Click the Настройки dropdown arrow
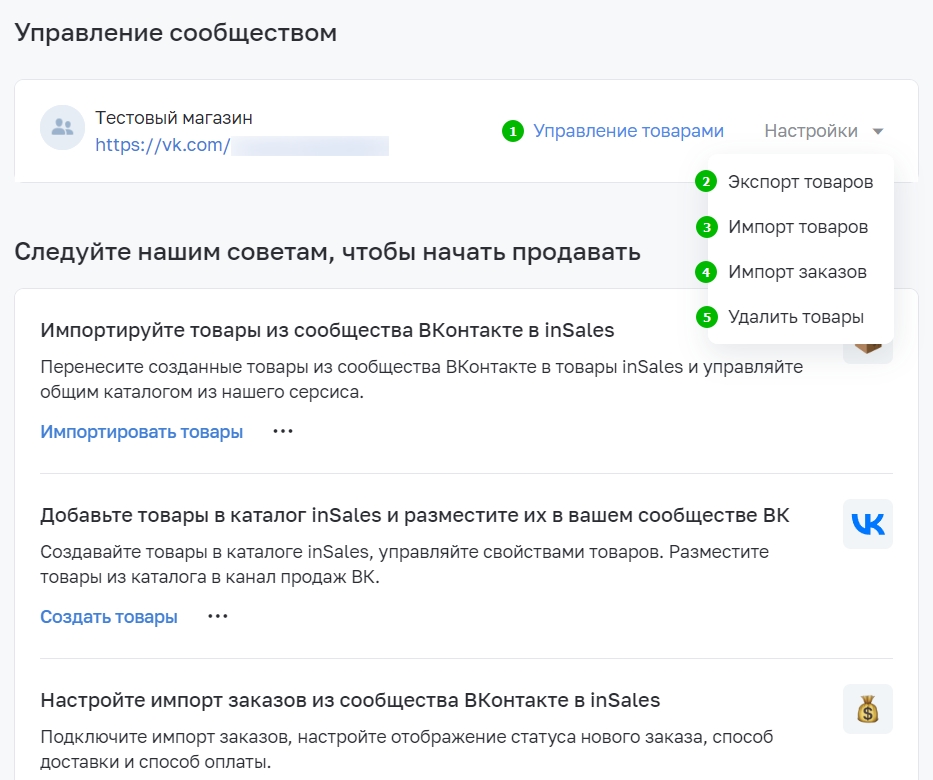Image resolution: width=933 pixels, height=780 pixels. pos(878,131)
